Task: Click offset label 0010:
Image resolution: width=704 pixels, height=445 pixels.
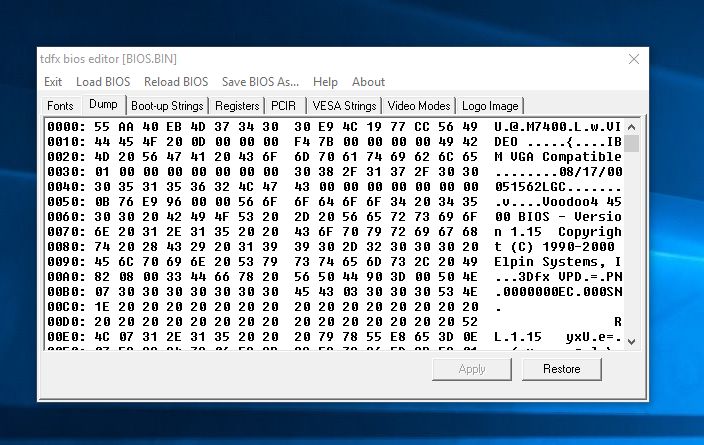Action: pyautogui.click(x=66, y=142)
